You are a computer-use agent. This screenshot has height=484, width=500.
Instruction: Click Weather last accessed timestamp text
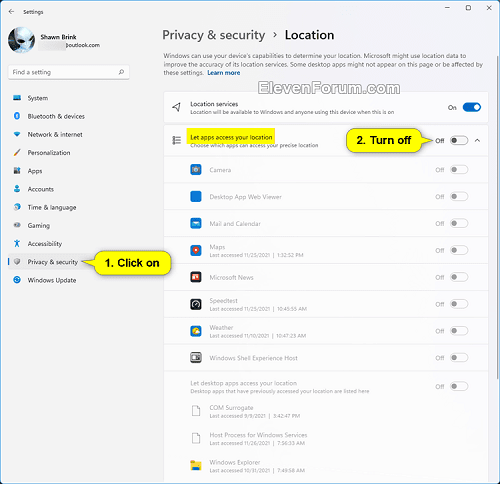click(x=258, y=336)
